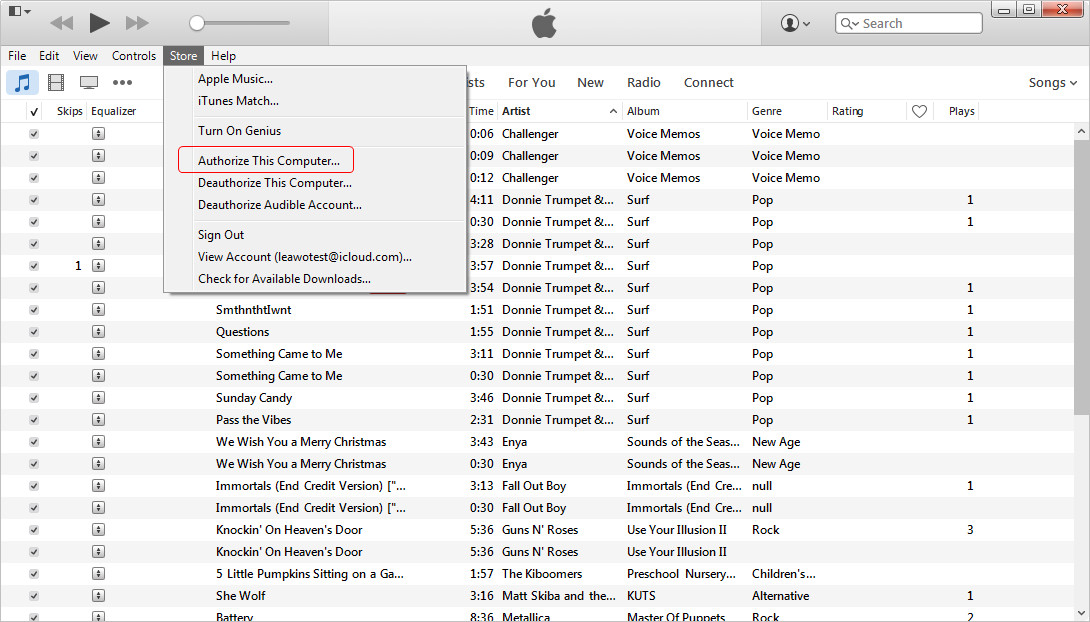The height and width of the screenshot is (622, 1090).
Task: Click the equalizer icon for She Wolf
Action: (x=98, y=596)
